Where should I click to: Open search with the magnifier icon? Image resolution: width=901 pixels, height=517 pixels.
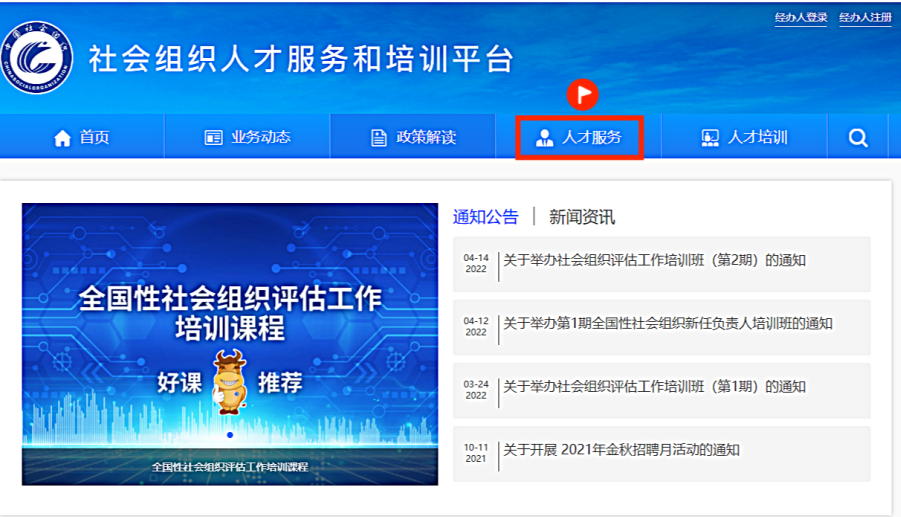tap(858, 138)
